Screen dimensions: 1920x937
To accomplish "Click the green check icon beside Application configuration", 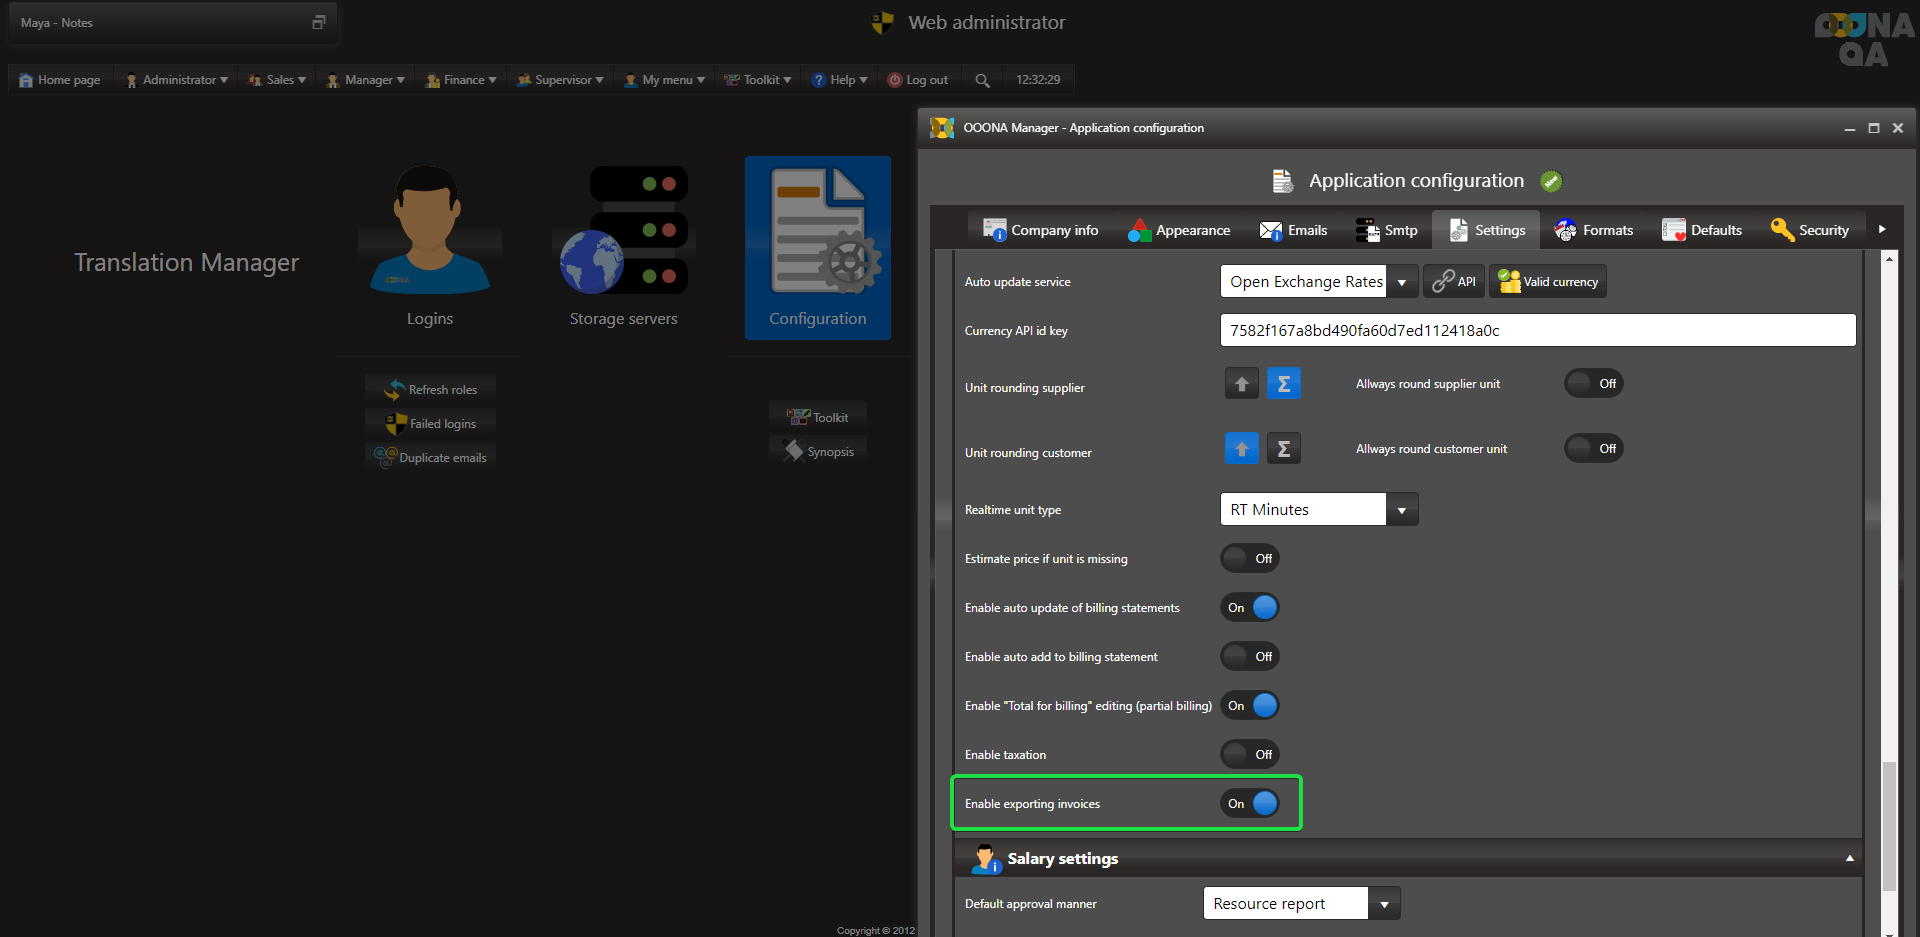I will (1551, 181).
